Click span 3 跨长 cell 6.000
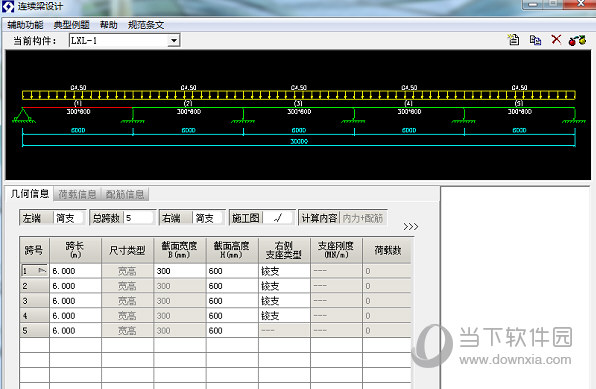The width and height of the screenshot is (596, 389). (x=75, y=301)
